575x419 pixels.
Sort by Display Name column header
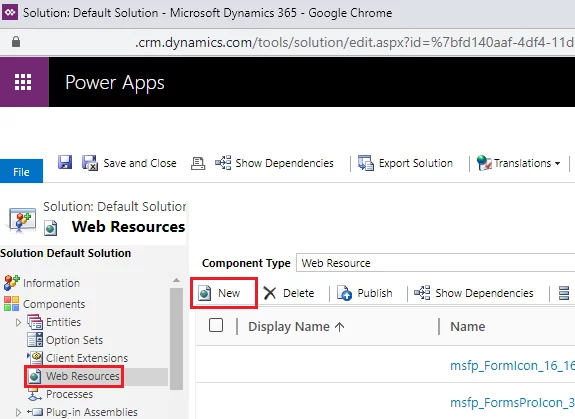click(289, 326)
